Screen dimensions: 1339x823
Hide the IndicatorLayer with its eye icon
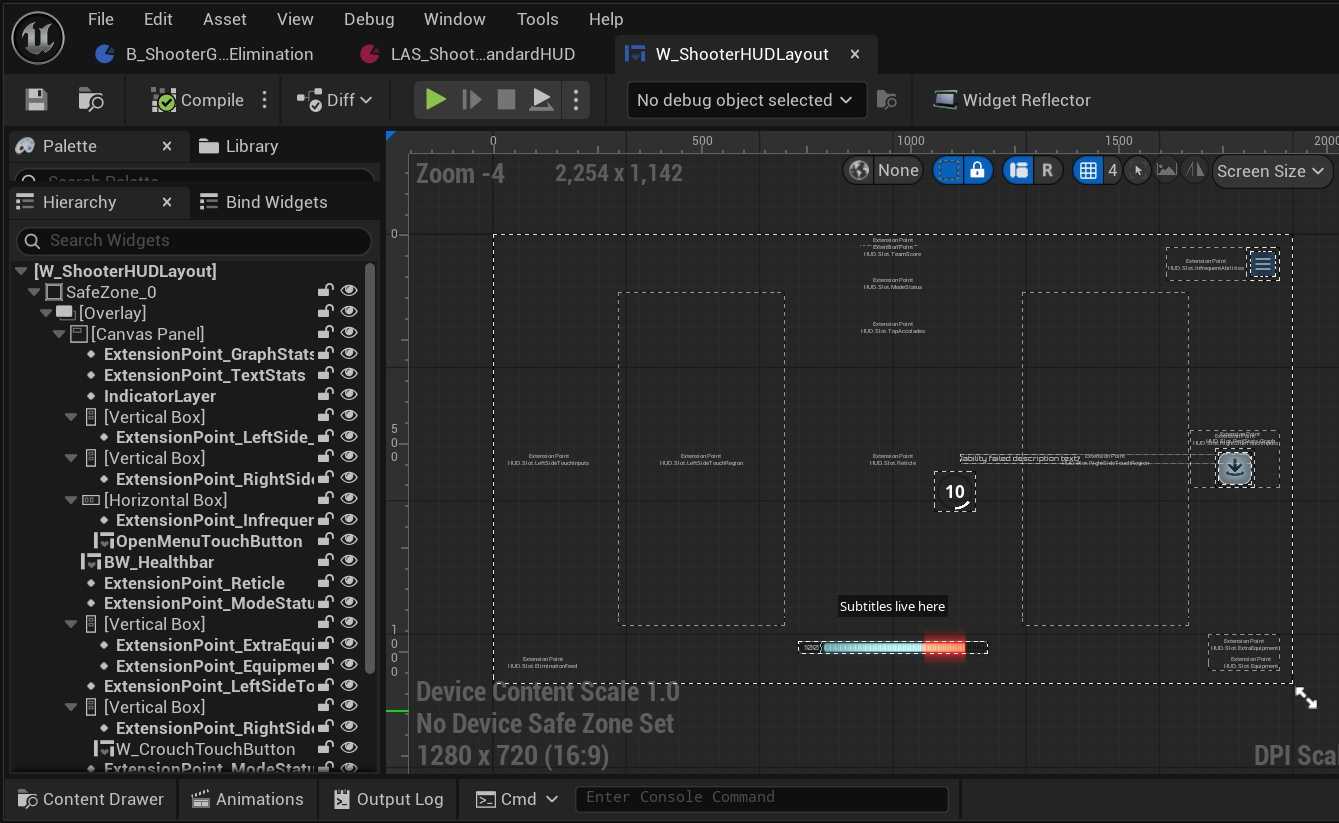pyautogui.click(x=349, y=396)
